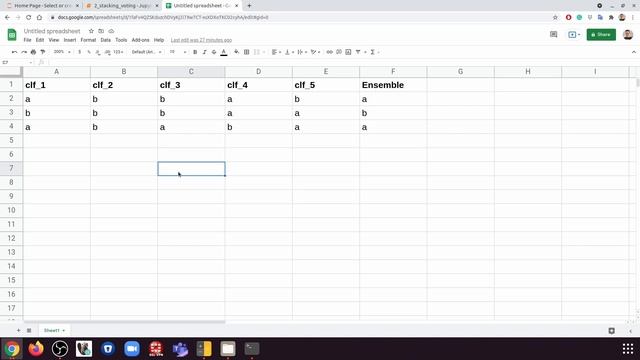Star the Untitled spreadsheet
This screenshot has width=640, height=360.
click(x=91, y=31)
